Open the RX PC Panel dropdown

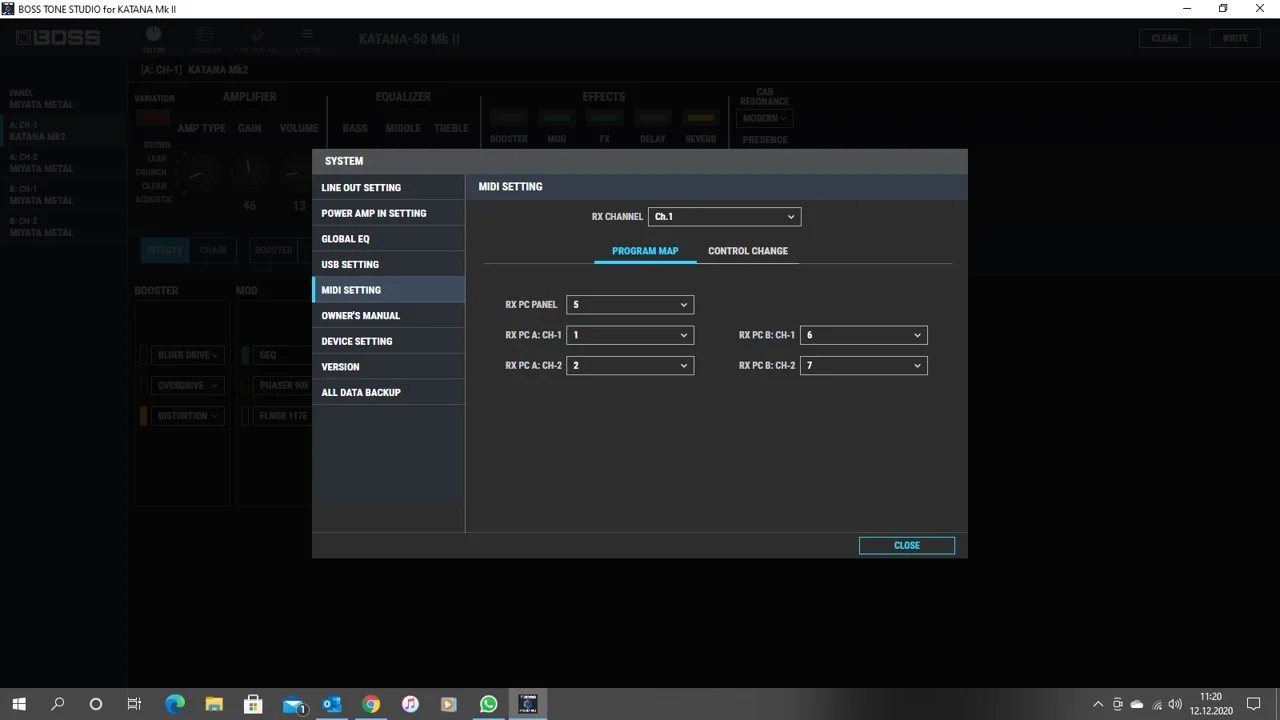tap(630, 305)
